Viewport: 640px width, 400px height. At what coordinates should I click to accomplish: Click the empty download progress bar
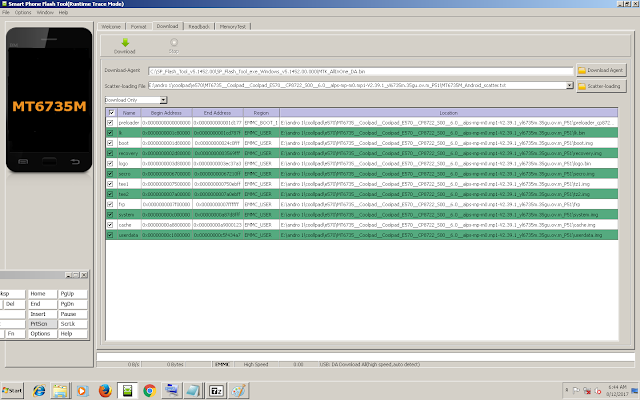point(365,357)
